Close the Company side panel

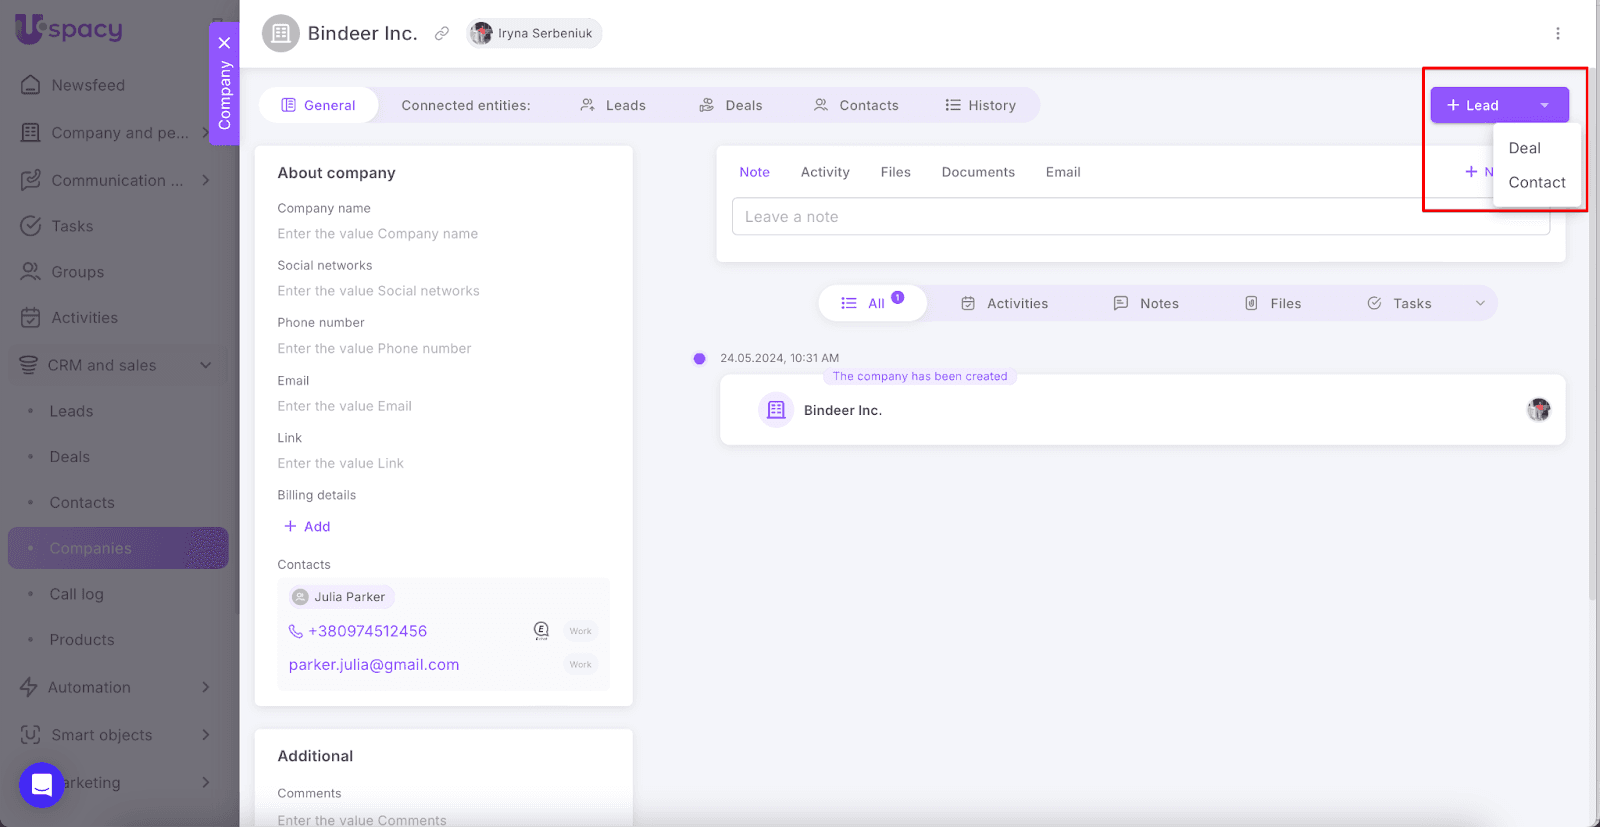pyautogui.click(x=224, y=43)
